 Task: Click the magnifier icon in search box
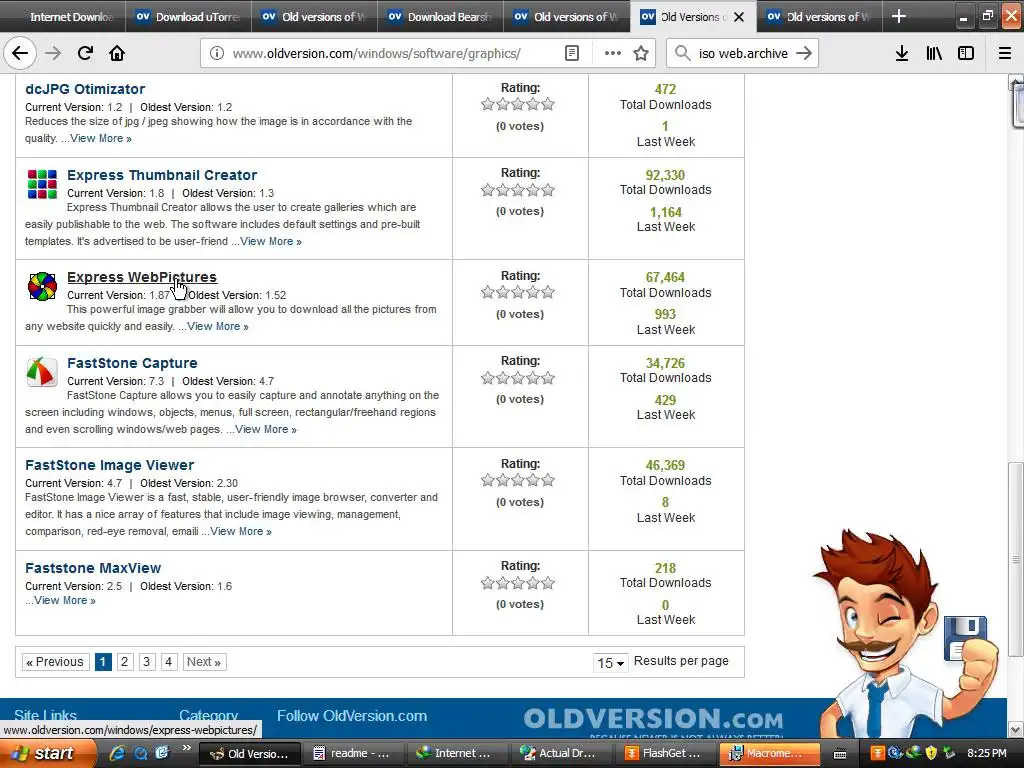pos(682,53)
